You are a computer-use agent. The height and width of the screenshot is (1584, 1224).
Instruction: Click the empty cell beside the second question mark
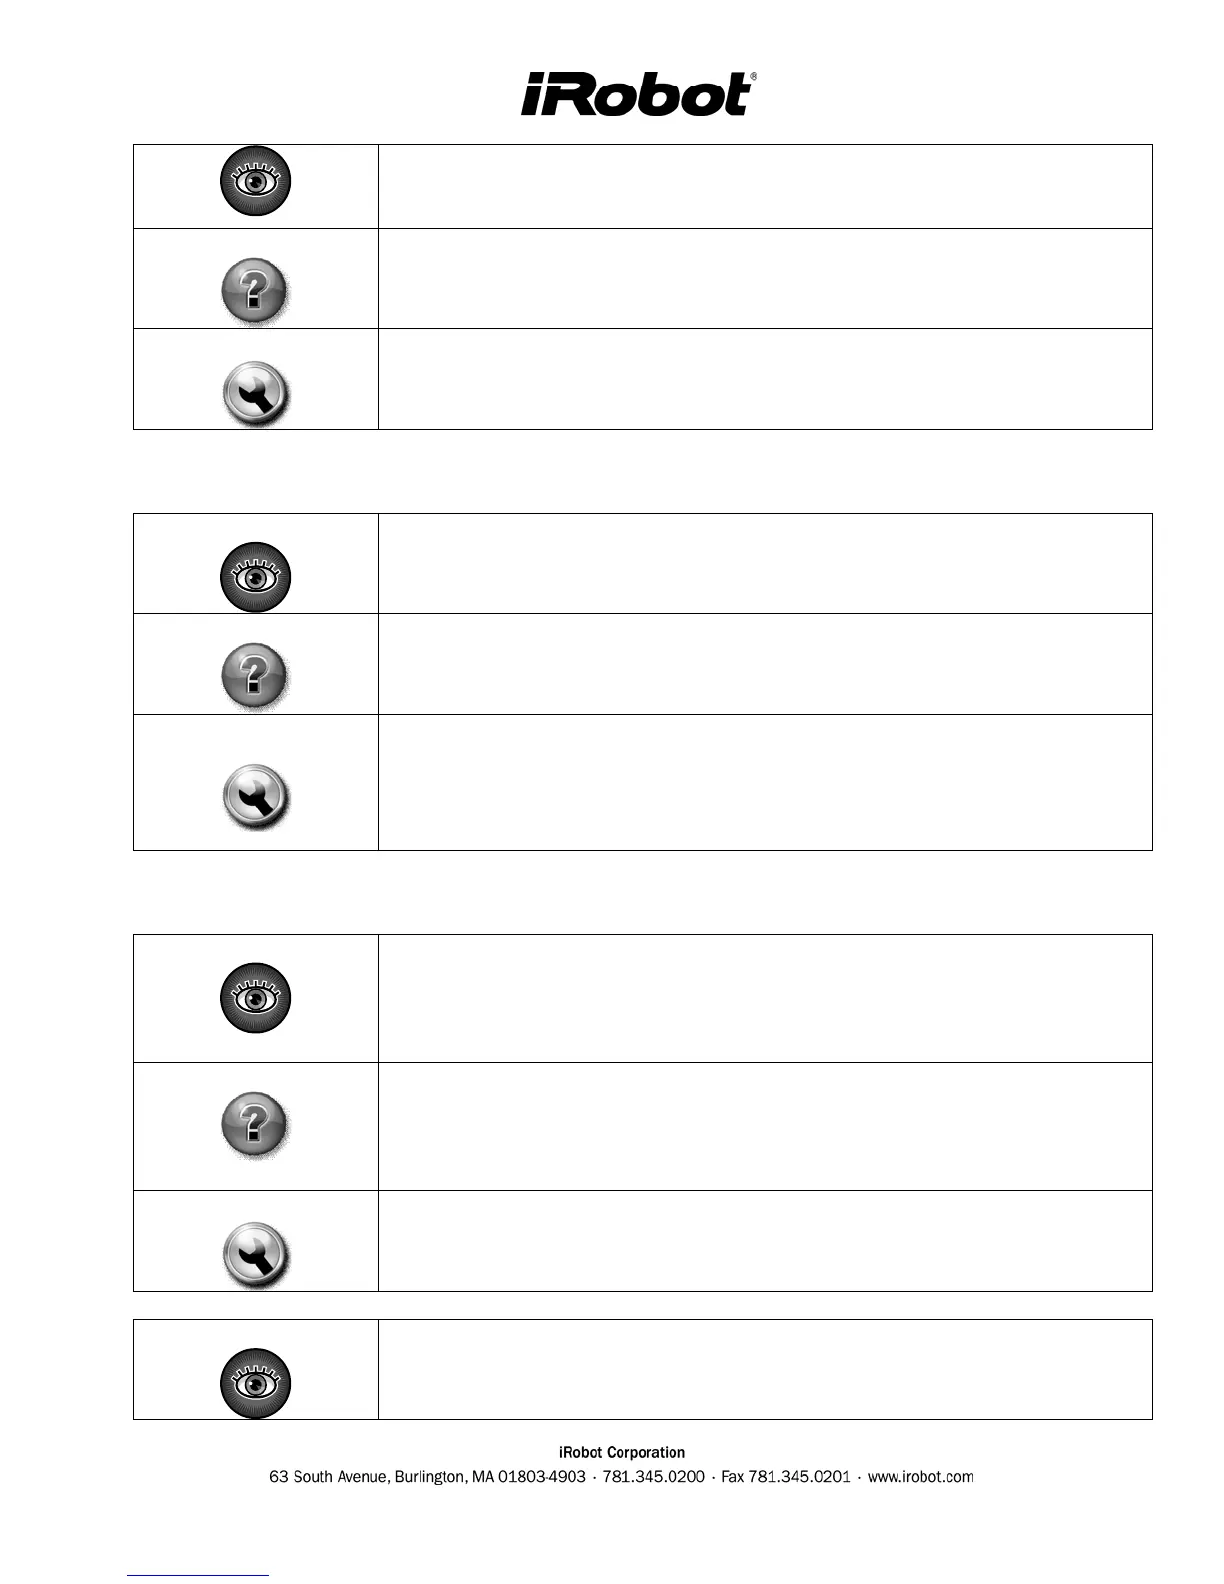click(765, 664)
